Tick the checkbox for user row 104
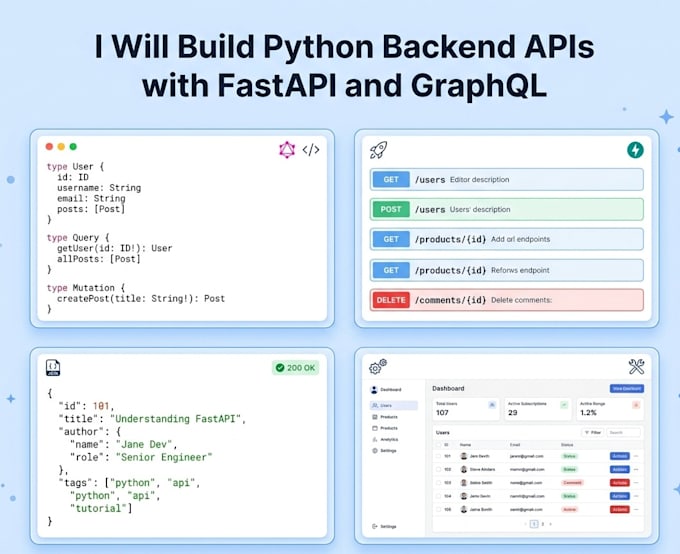 (438, 496)
